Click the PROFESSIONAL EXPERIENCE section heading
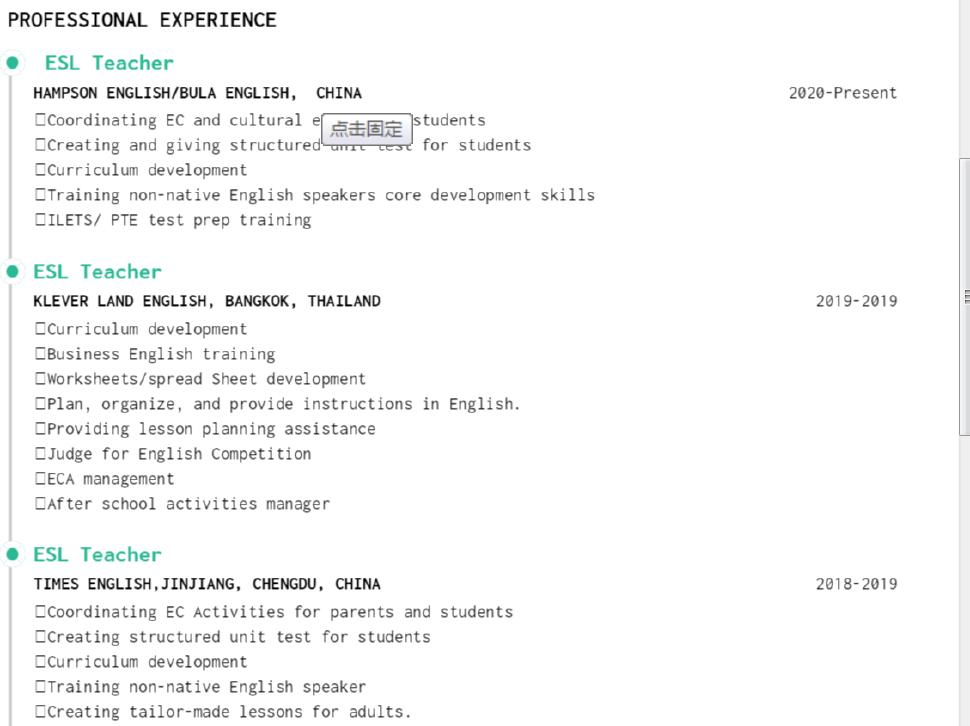The image size is (970, 726). (142, 20)
